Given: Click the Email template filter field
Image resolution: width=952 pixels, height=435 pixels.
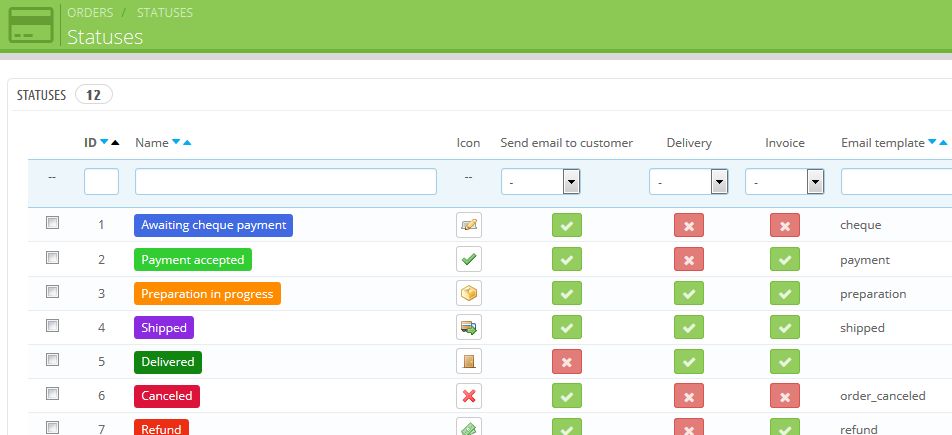Looking at the screenshot, I should [896, 182].
